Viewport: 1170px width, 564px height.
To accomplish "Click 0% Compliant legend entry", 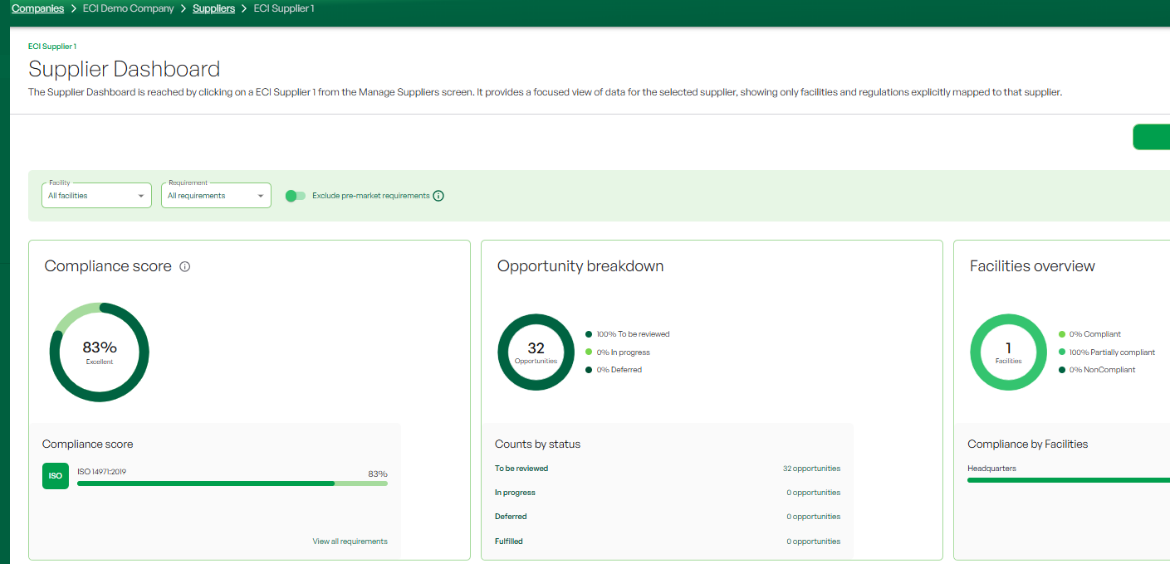I will click(1089, 335).
